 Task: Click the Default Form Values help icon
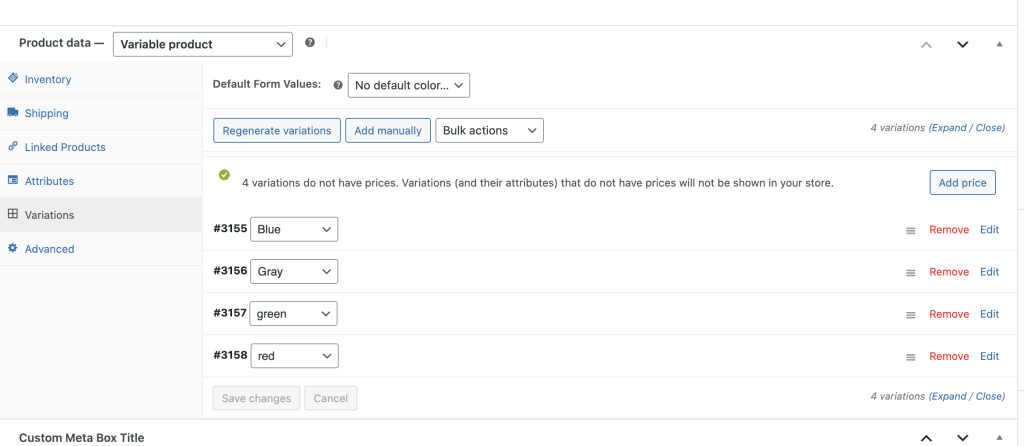[x=337, y=85]
